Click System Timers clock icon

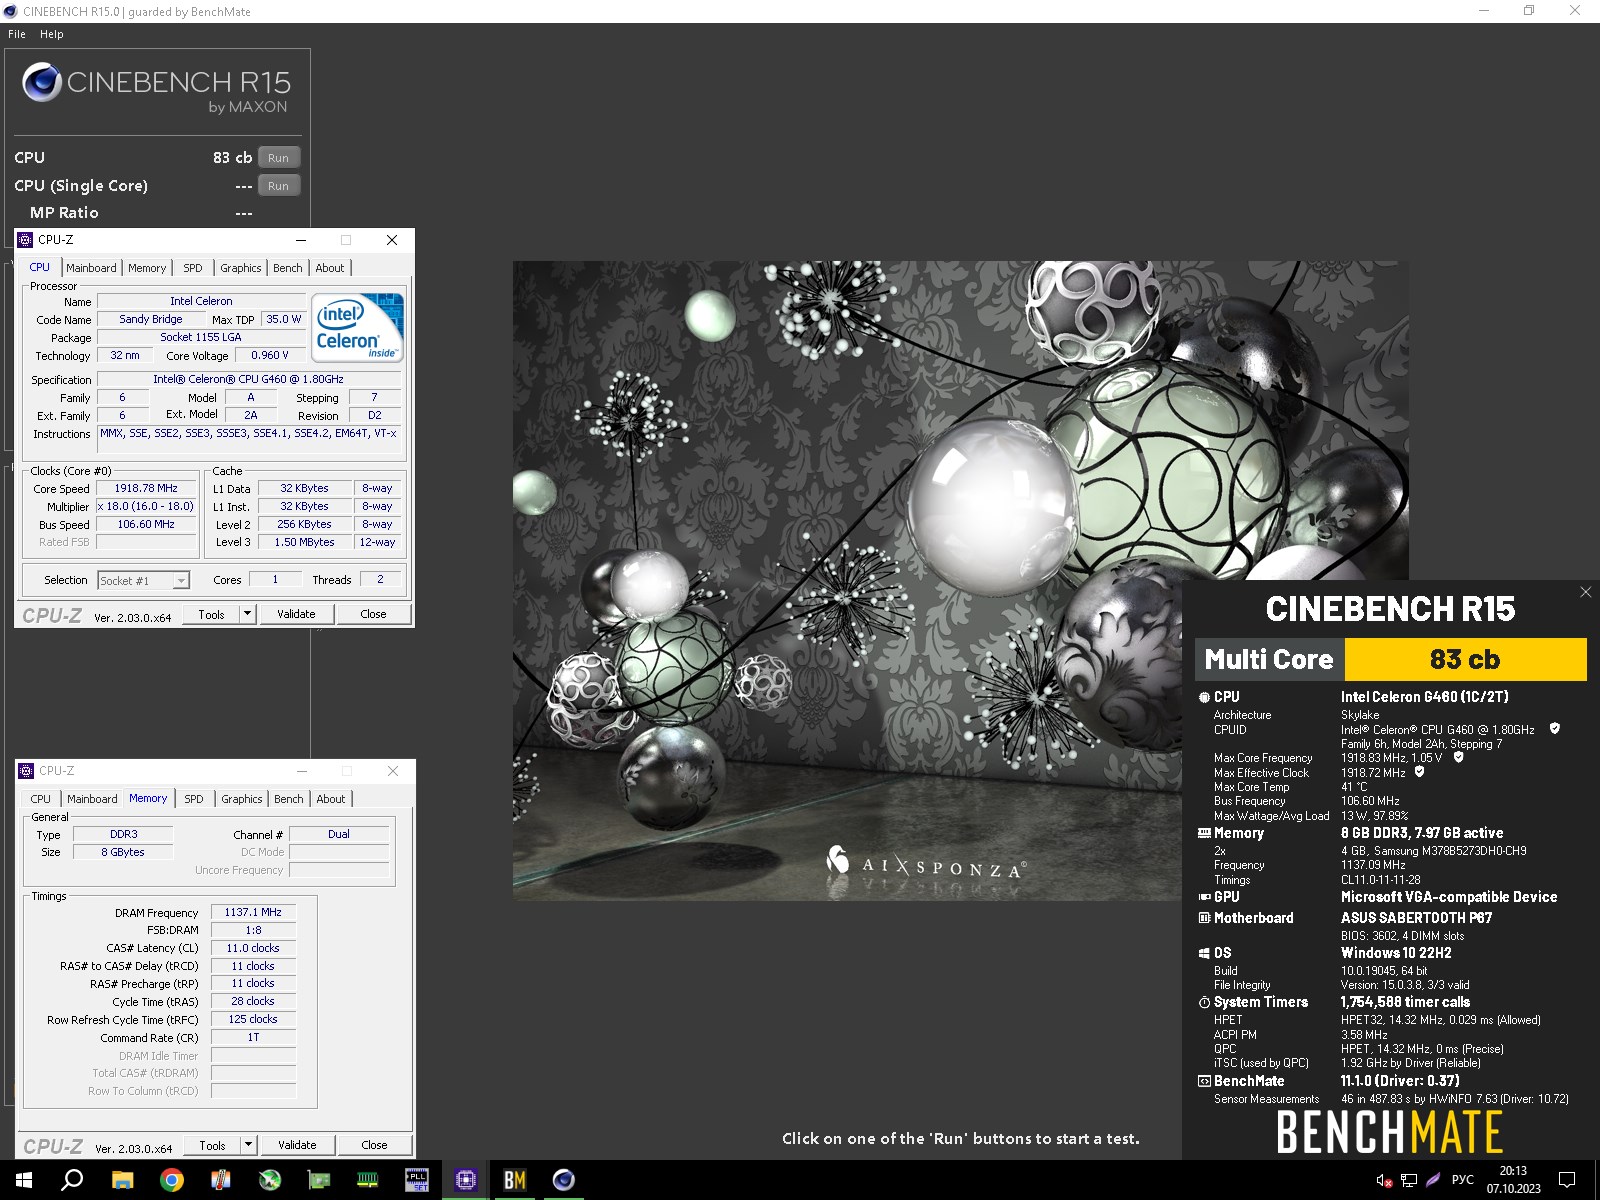tap(1204, 1002)
